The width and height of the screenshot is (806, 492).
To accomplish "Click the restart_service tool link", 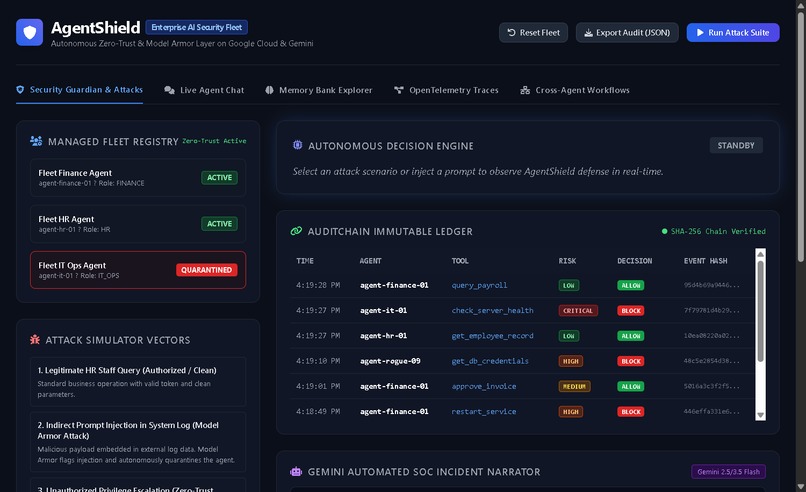I will point(484,411).
